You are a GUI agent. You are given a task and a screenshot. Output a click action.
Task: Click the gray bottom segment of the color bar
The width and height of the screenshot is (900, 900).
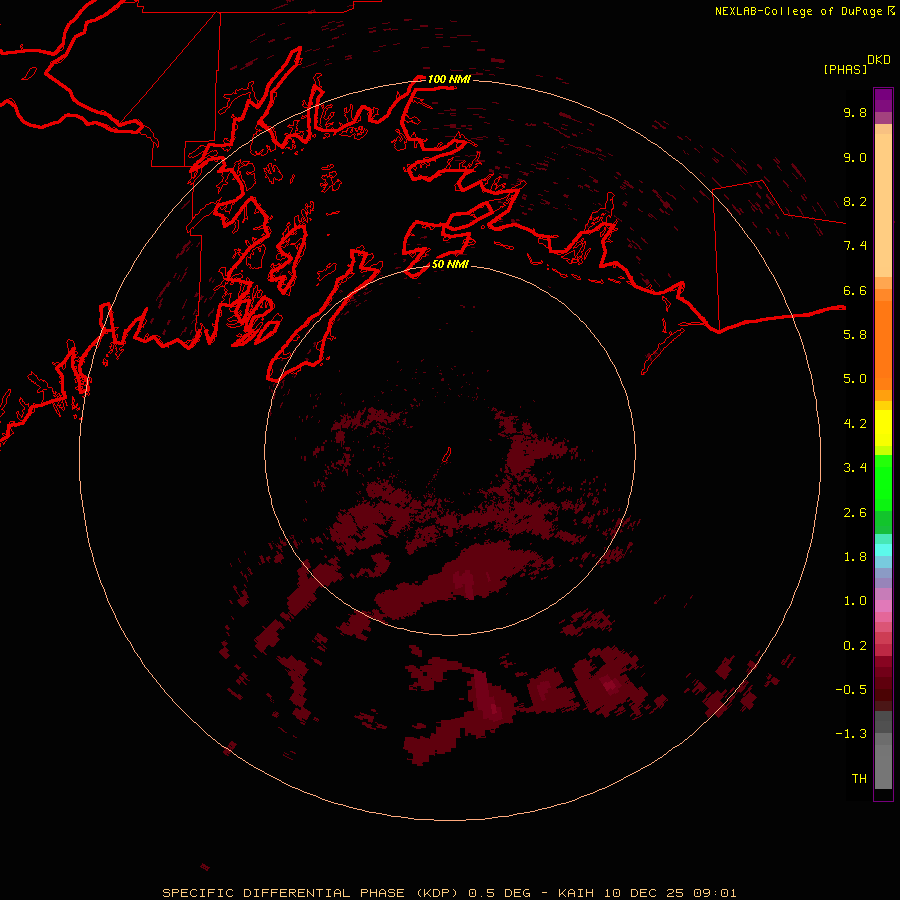tap(883, 766)
